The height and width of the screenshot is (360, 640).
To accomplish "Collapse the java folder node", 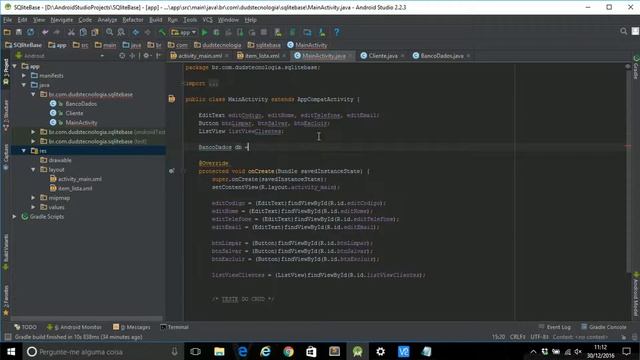I will [24, 85].
